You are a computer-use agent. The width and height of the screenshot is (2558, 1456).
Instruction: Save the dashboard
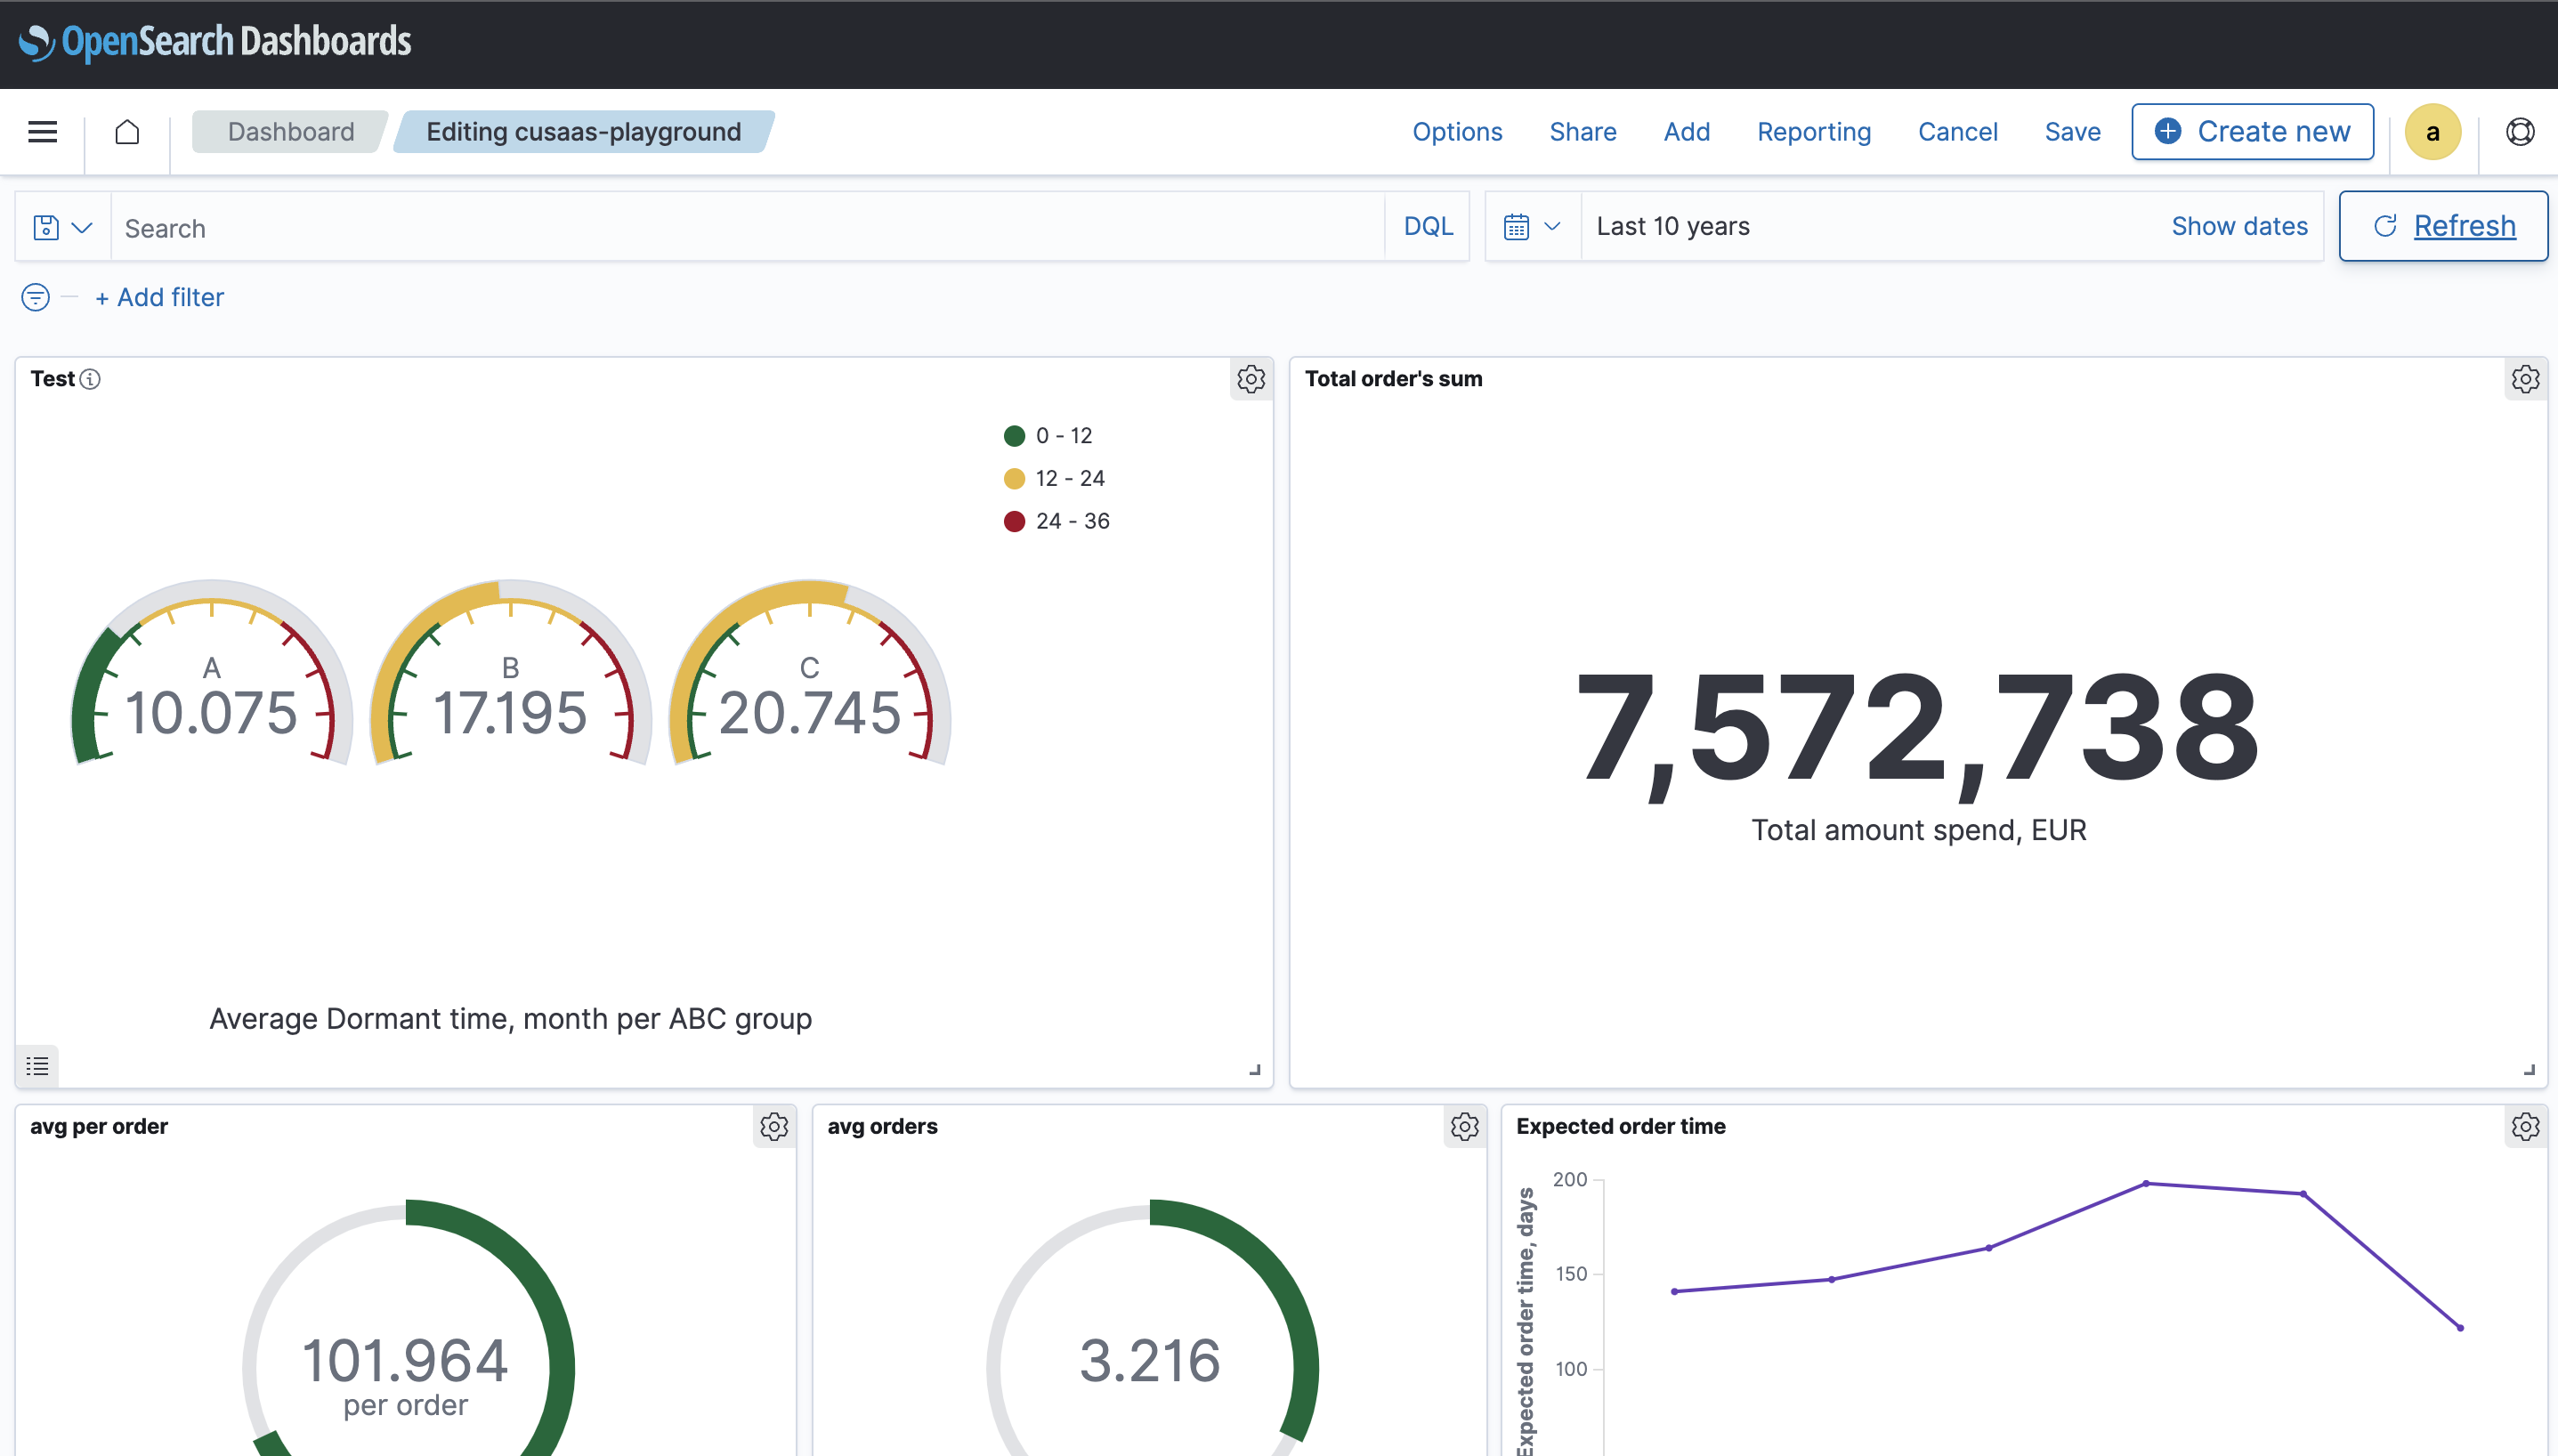click(2073, 132)
